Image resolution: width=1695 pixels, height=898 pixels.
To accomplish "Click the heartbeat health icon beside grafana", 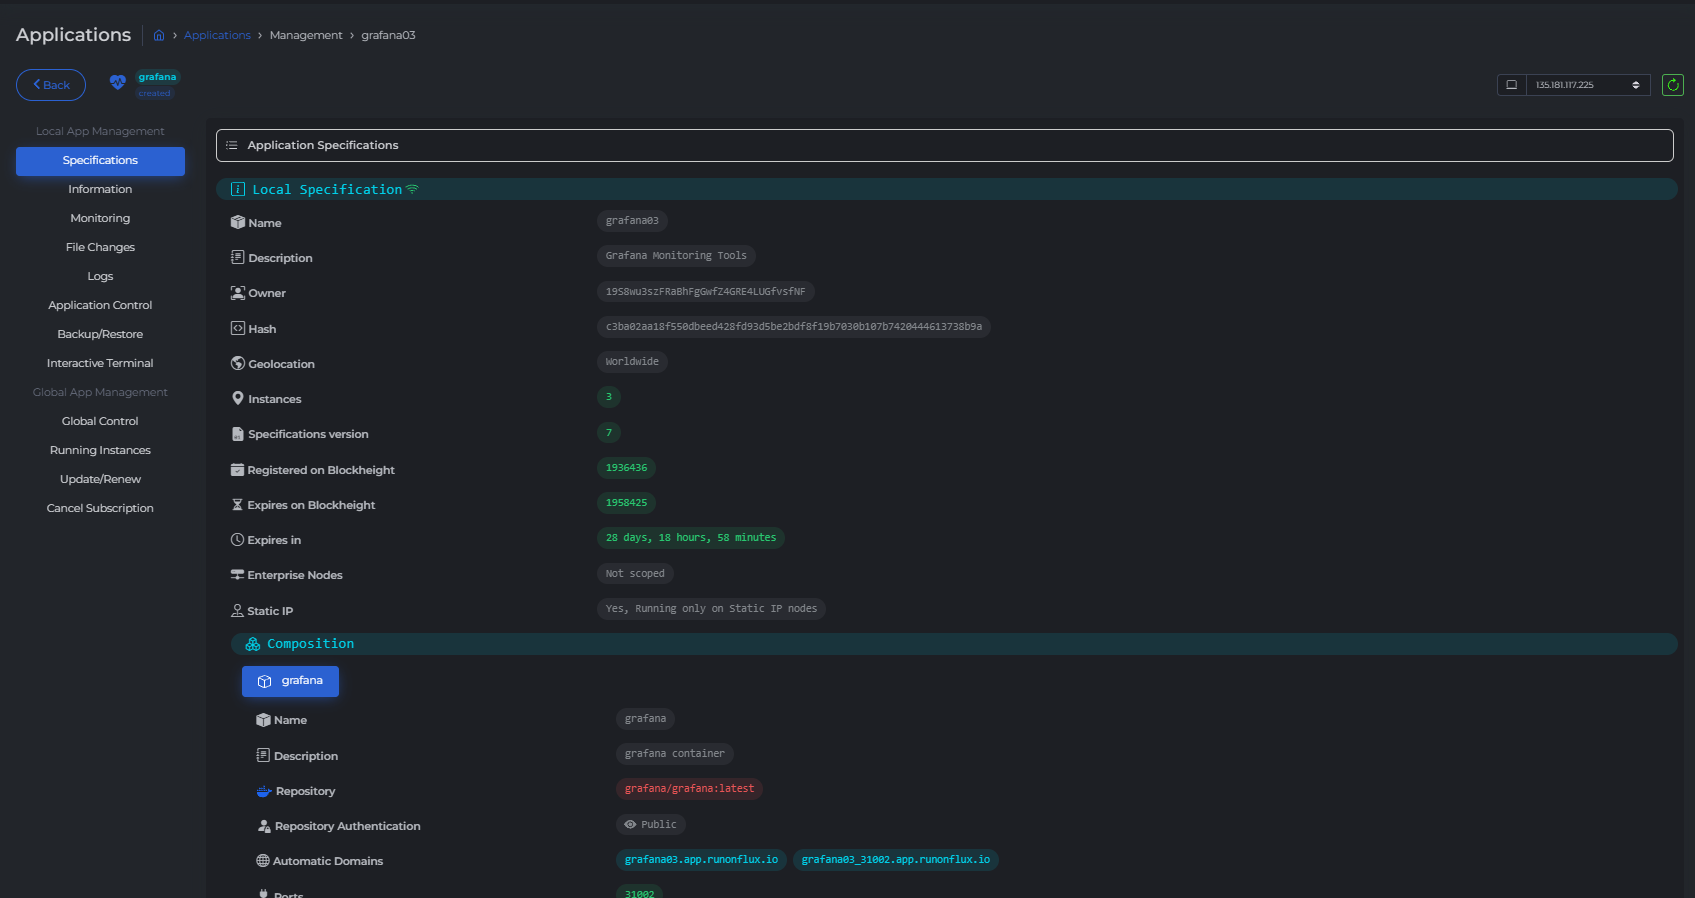I will coord(118,83).
